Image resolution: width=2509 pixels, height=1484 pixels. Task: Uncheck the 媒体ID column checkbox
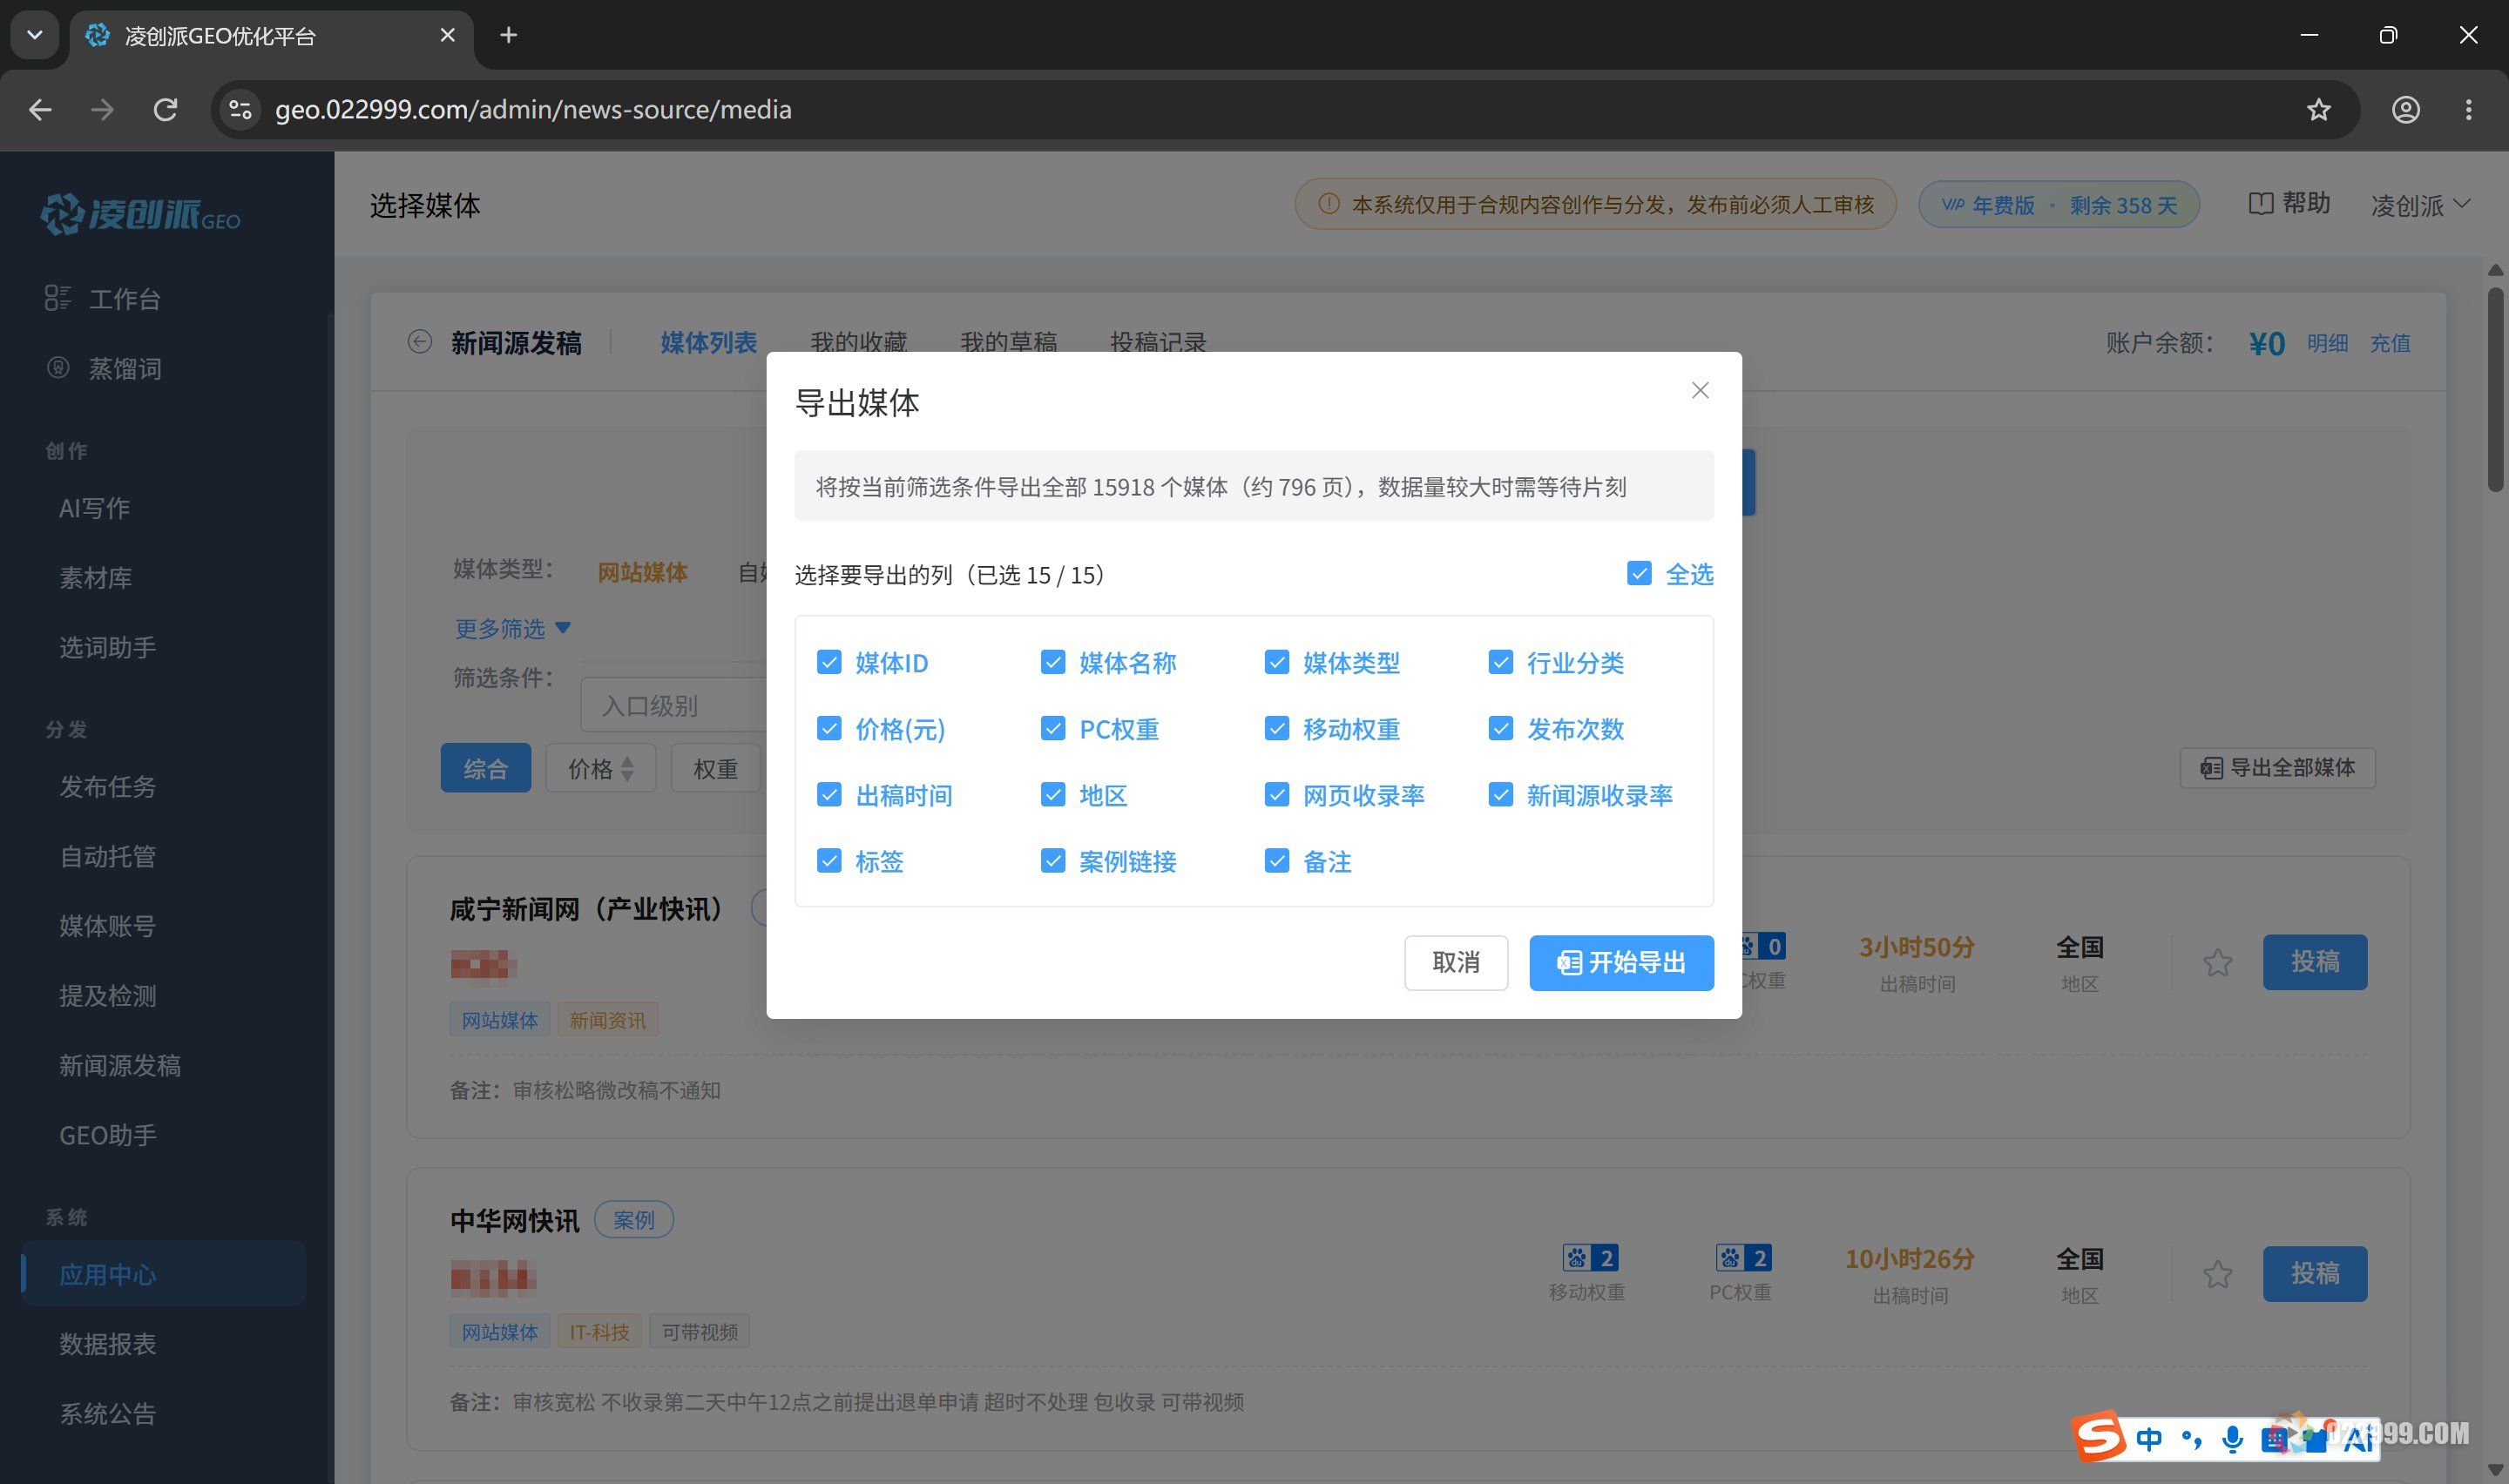pos(829,662)
